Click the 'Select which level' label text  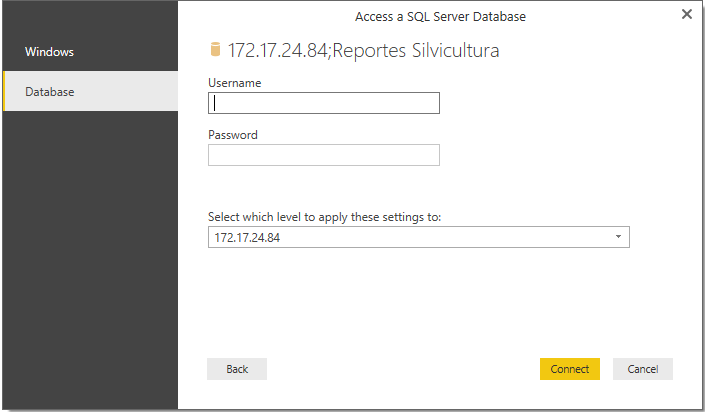324,217
